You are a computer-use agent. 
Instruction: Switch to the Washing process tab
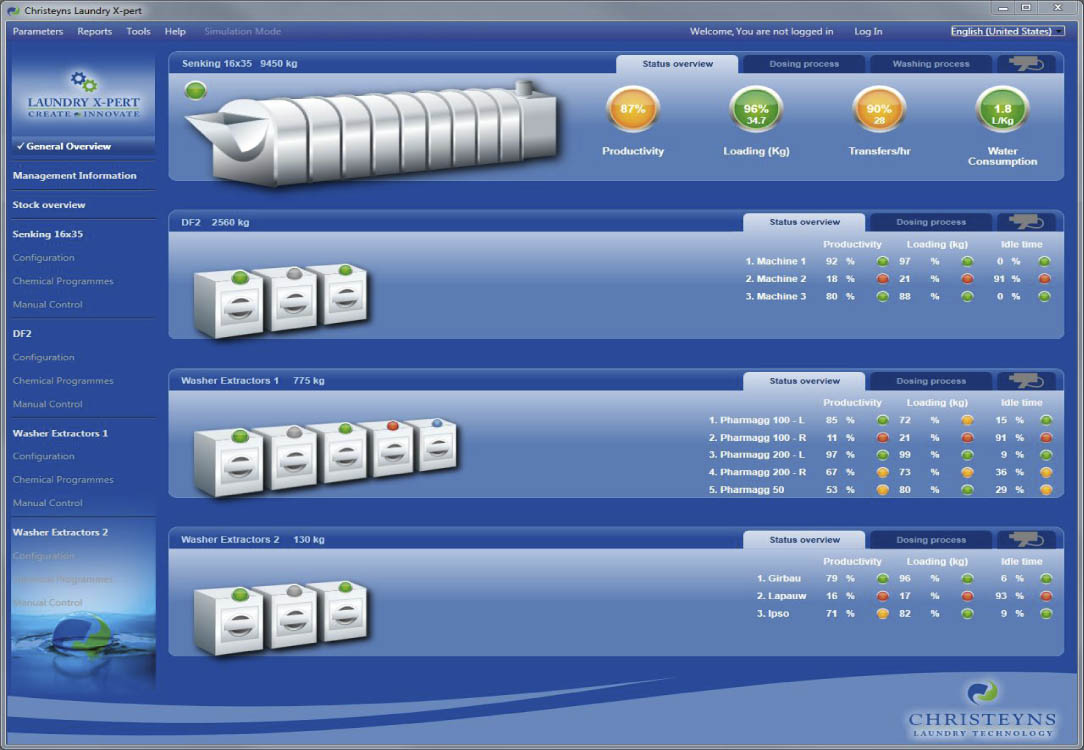click(931, 64)
